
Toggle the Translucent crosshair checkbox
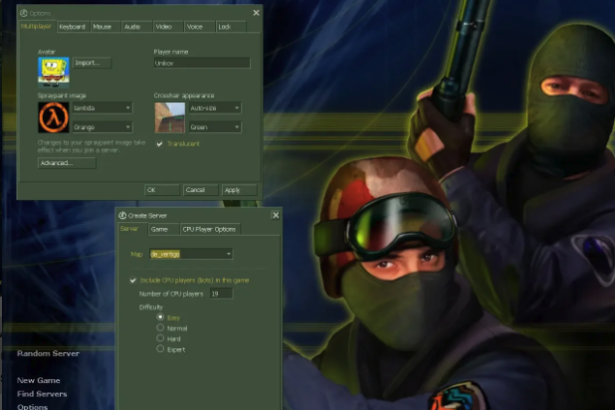(160, 143)
